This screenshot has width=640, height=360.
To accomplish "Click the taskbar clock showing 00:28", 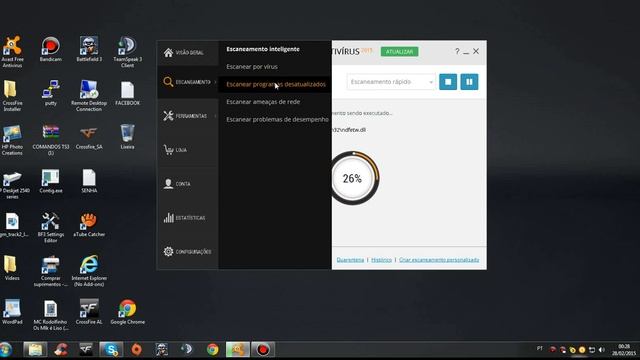I will [624, 350].
